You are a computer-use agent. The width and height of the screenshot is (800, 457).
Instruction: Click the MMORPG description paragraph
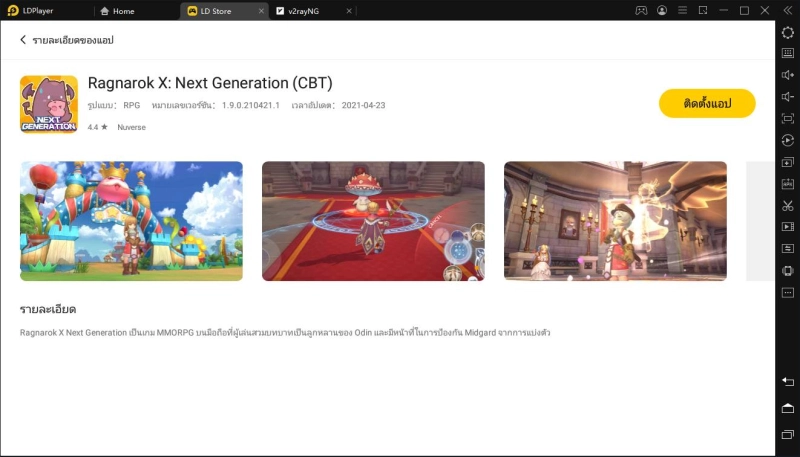tap(285, 333)
